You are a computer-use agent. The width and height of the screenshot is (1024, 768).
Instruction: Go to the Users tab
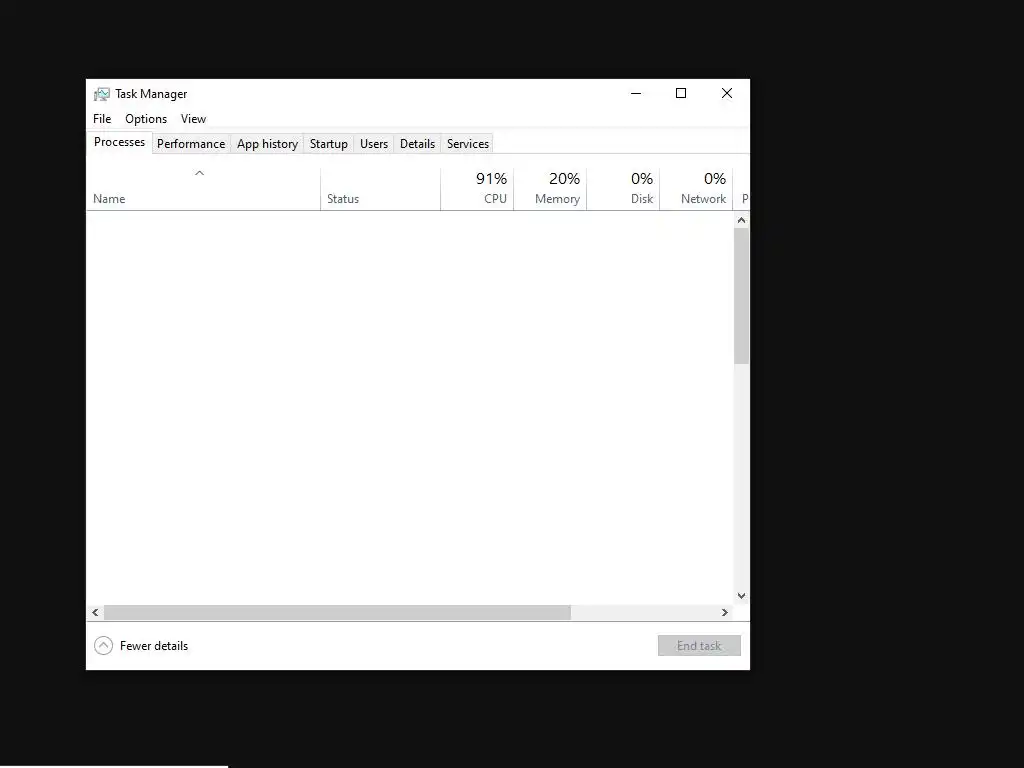pos(374,144)
